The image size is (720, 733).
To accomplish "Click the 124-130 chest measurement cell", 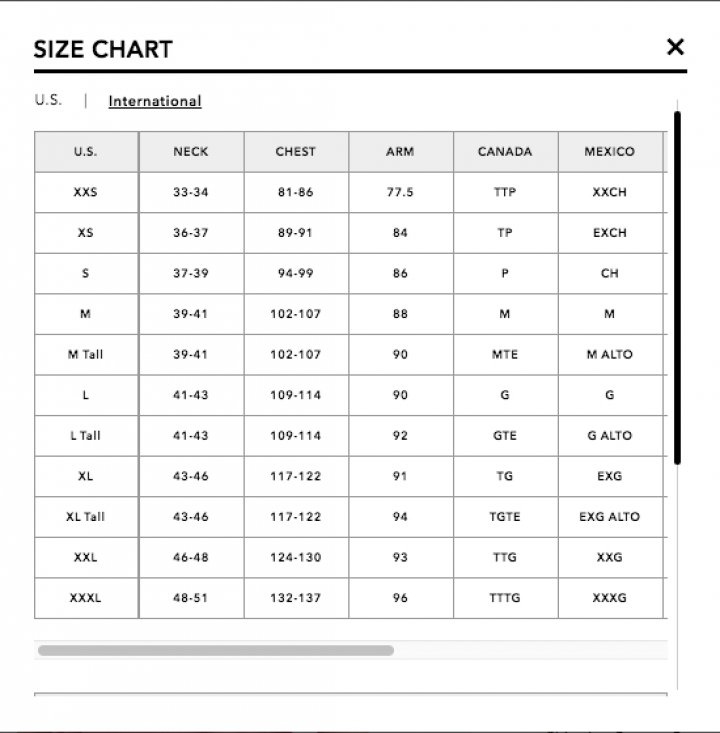I will (x=295, y=557).
